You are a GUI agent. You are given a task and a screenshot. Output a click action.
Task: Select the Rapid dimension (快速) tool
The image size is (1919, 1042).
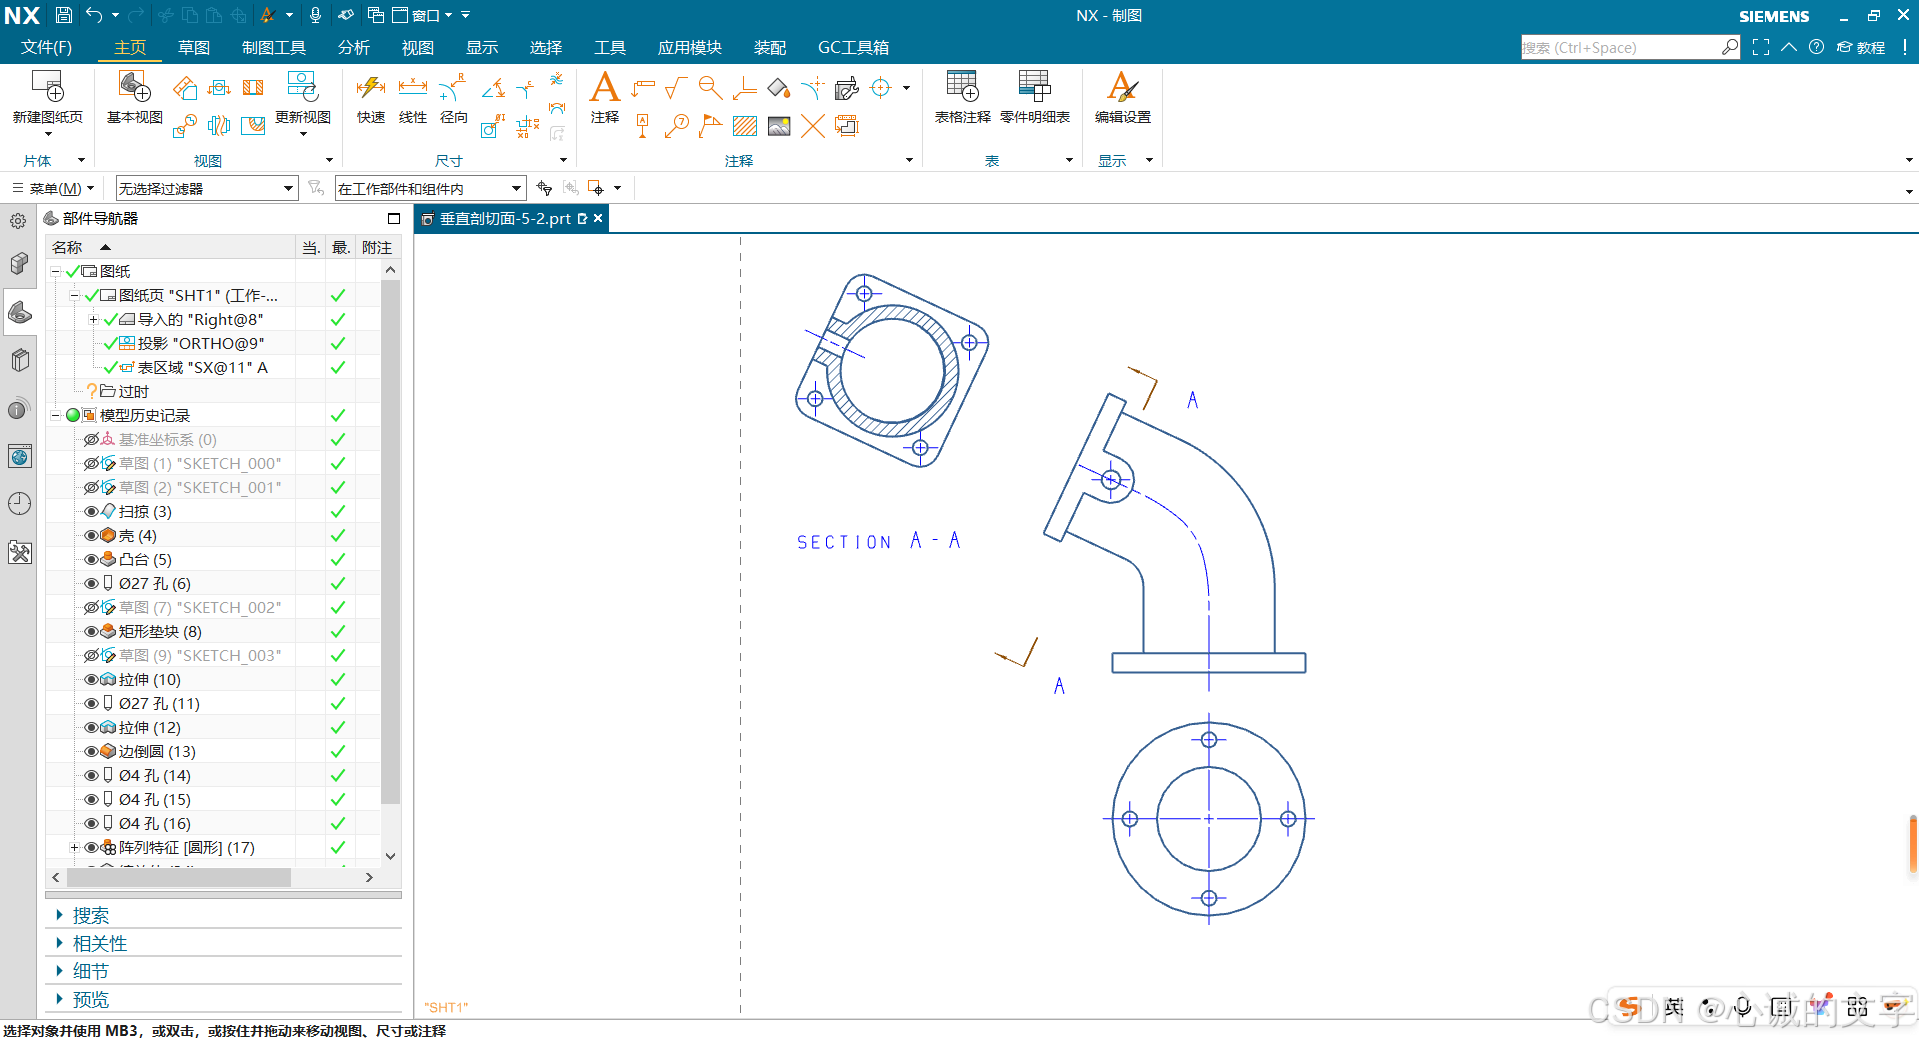(x=371, y=88)
